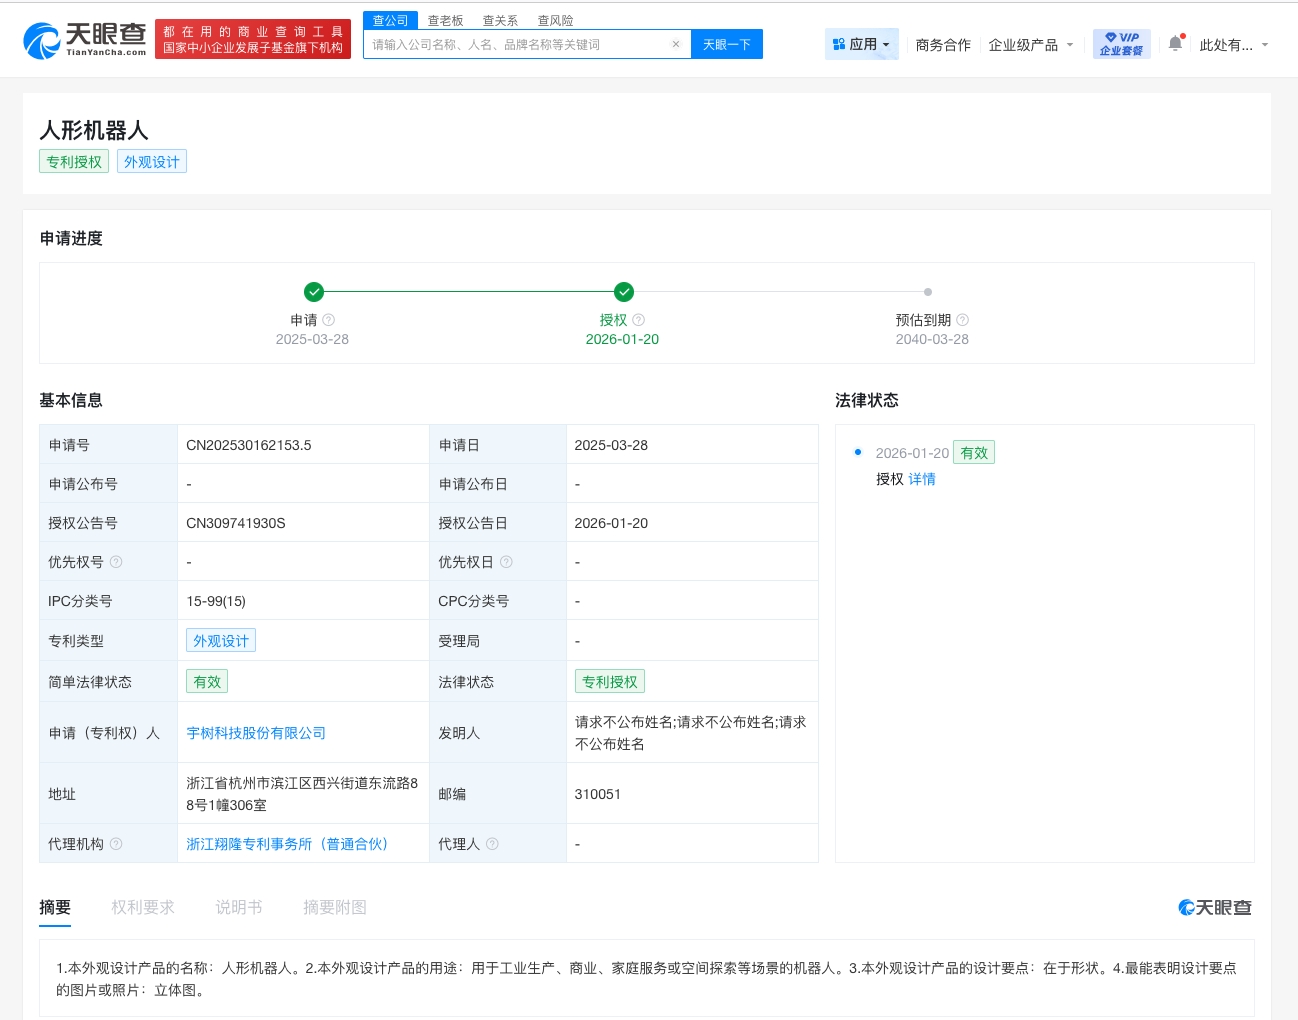Open 浙江翔隆专利事务所 agency link
1298x1020 pixels.
287,844
